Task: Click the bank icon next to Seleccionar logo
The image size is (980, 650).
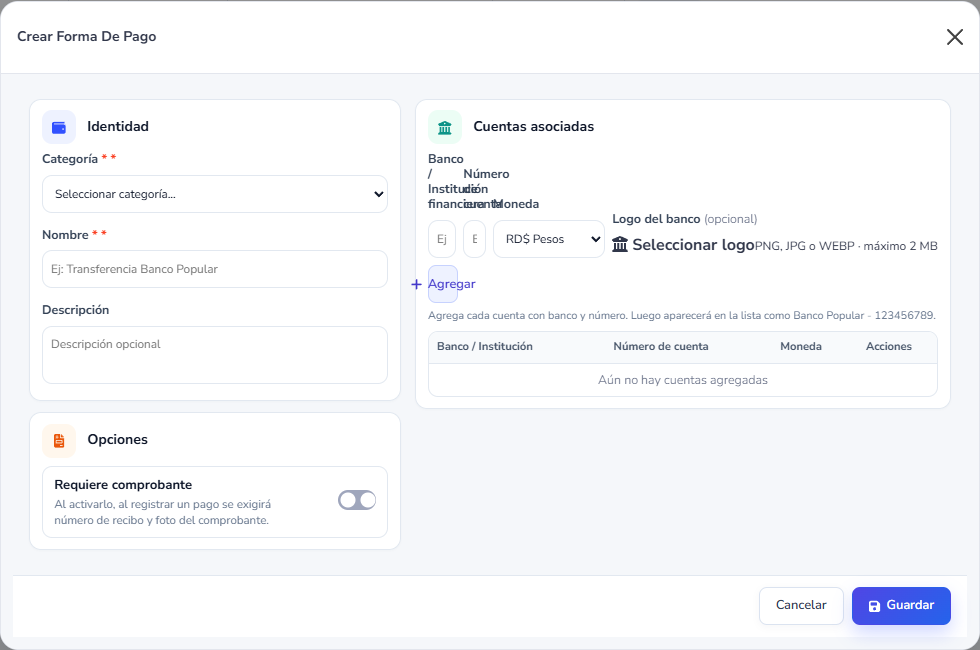Action: (x=619, y=244)
